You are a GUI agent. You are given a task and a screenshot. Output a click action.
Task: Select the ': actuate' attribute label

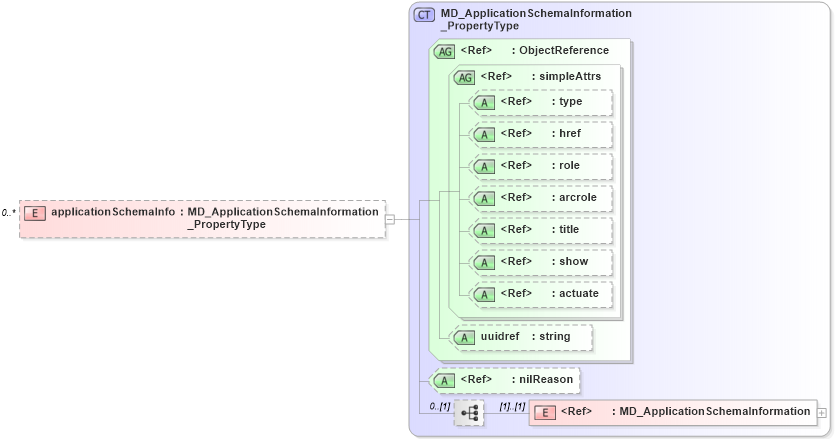tap(575, 293)
